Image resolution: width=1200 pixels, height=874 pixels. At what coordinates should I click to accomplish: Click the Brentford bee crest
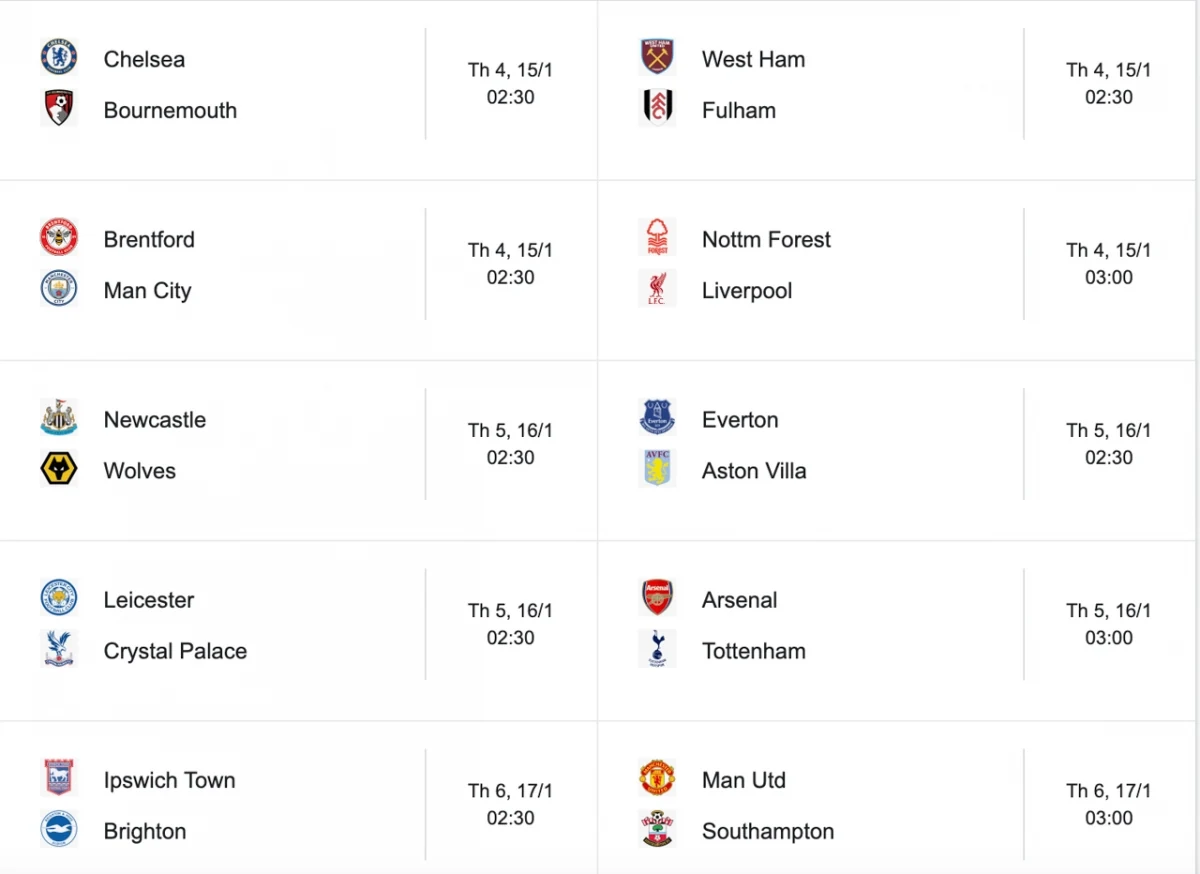point(59,237)
